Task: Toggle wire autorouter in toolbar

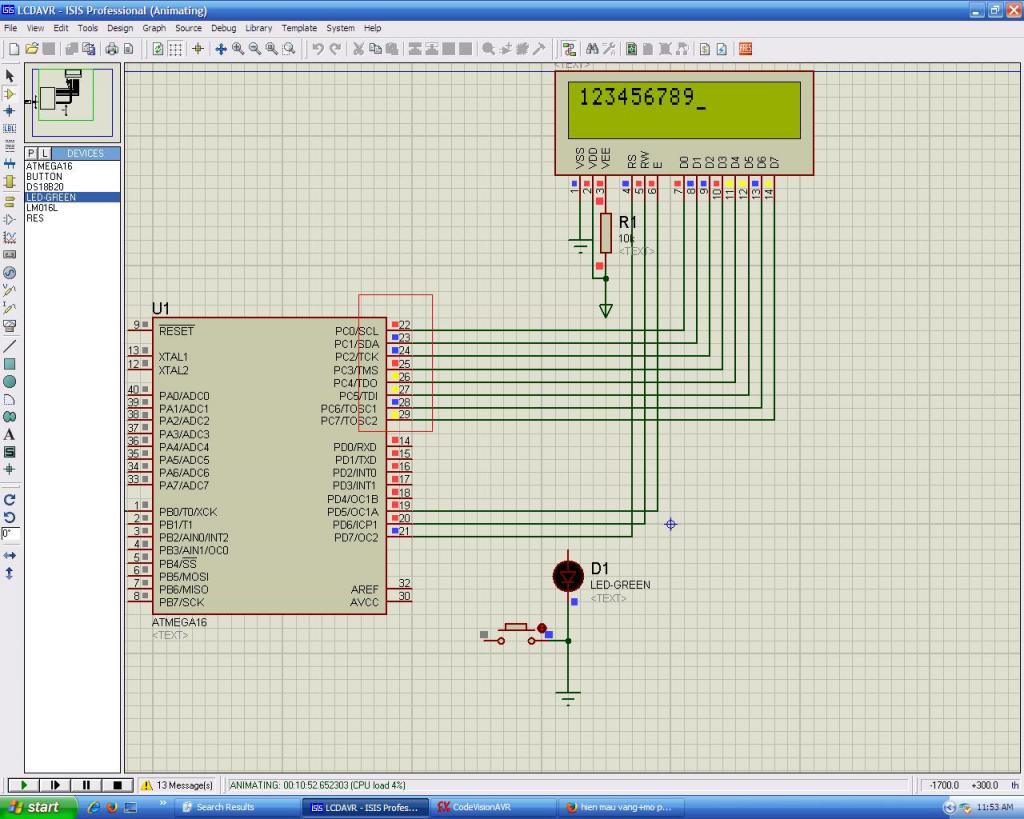Action: pyautogui.click(x=568, y=48)
